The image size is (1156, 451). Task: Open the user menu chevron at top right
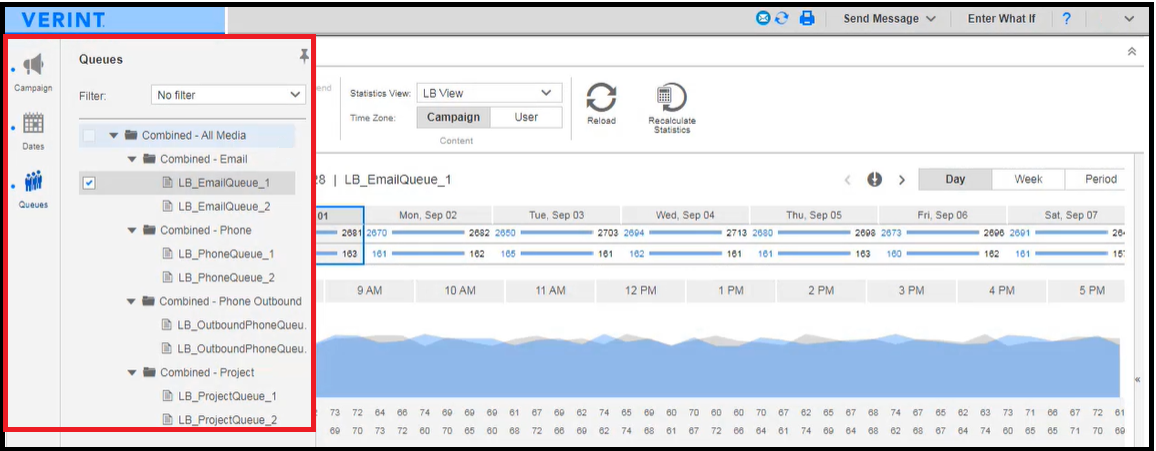pos(1129,19)
